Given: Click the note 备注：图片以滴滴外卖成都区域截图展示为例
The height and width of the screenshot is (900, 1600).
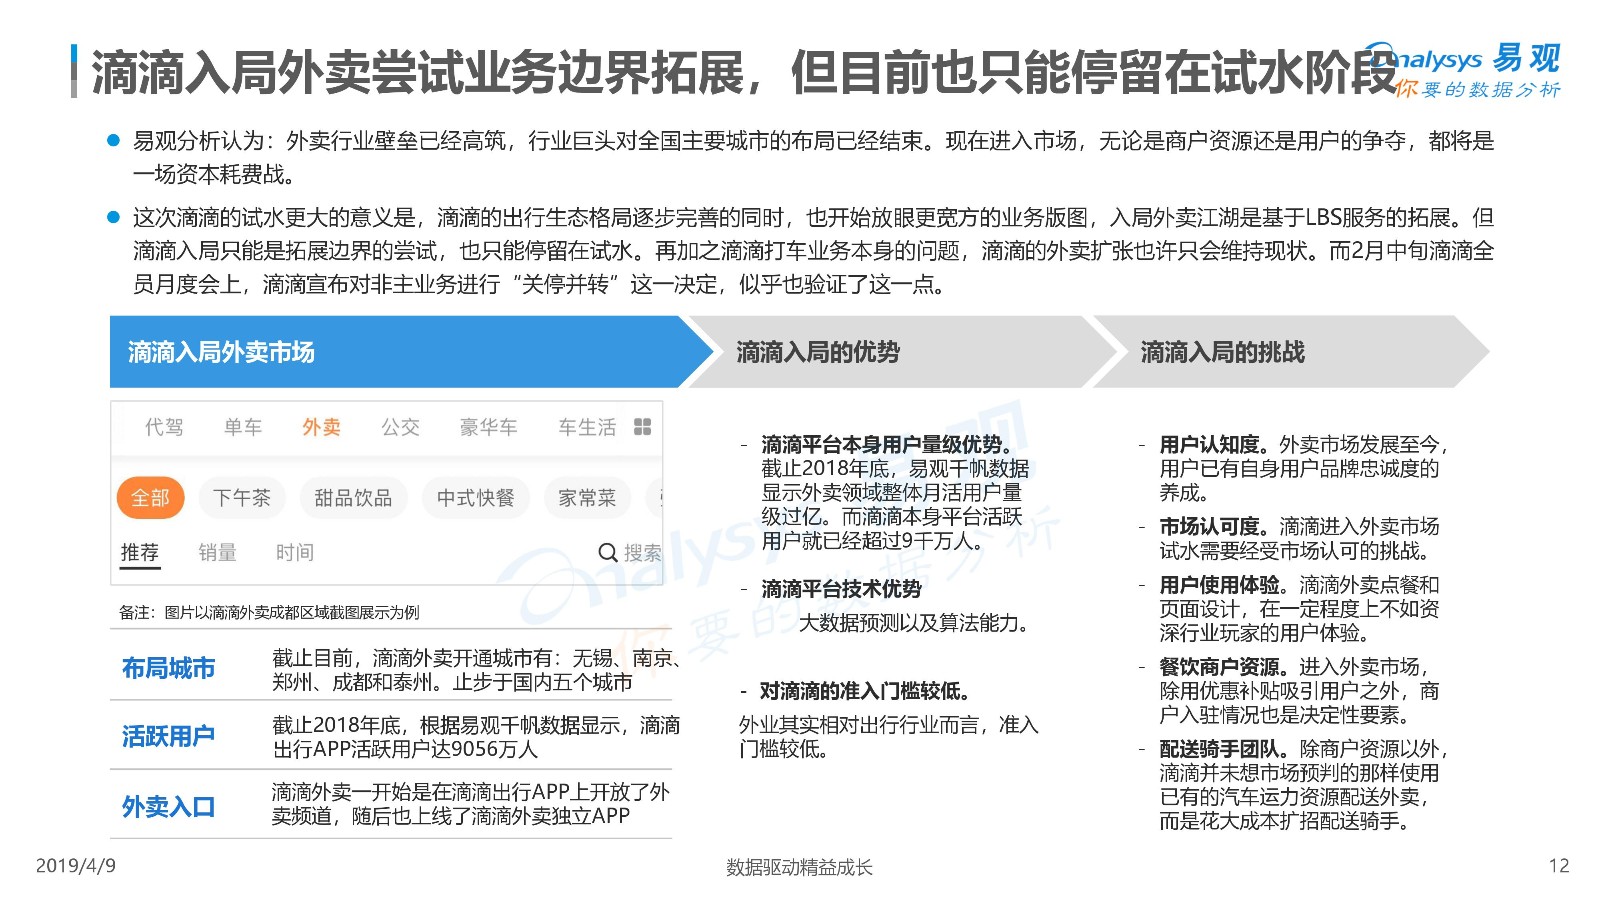Looking at the screenshot, I should pos(269,612).
